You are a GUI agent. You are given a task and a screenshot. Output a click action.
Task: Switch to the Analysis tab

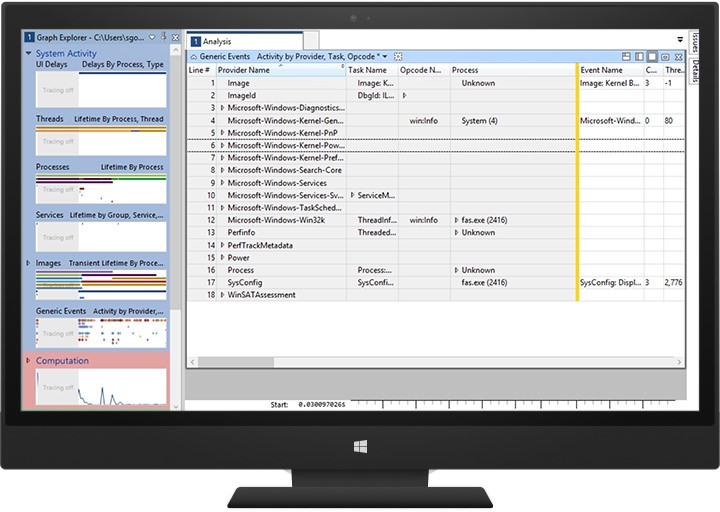pos(246,41)
